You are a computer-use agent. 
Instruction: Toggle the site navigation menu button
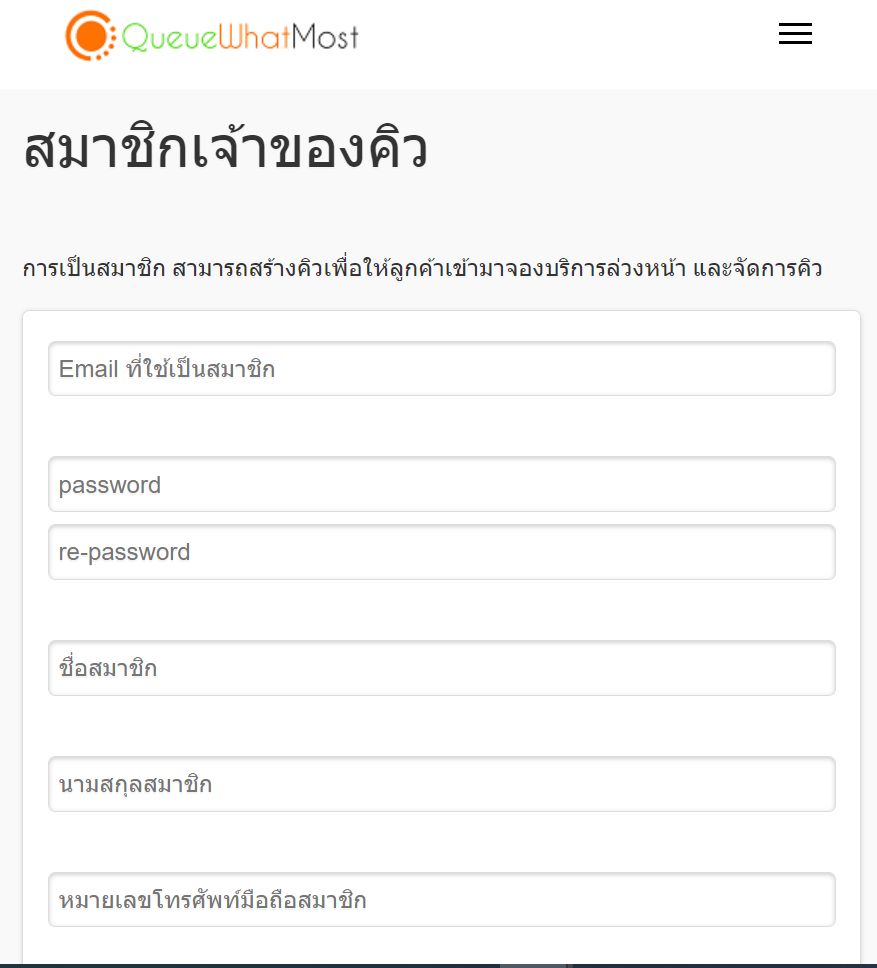(x=795, y=34)
